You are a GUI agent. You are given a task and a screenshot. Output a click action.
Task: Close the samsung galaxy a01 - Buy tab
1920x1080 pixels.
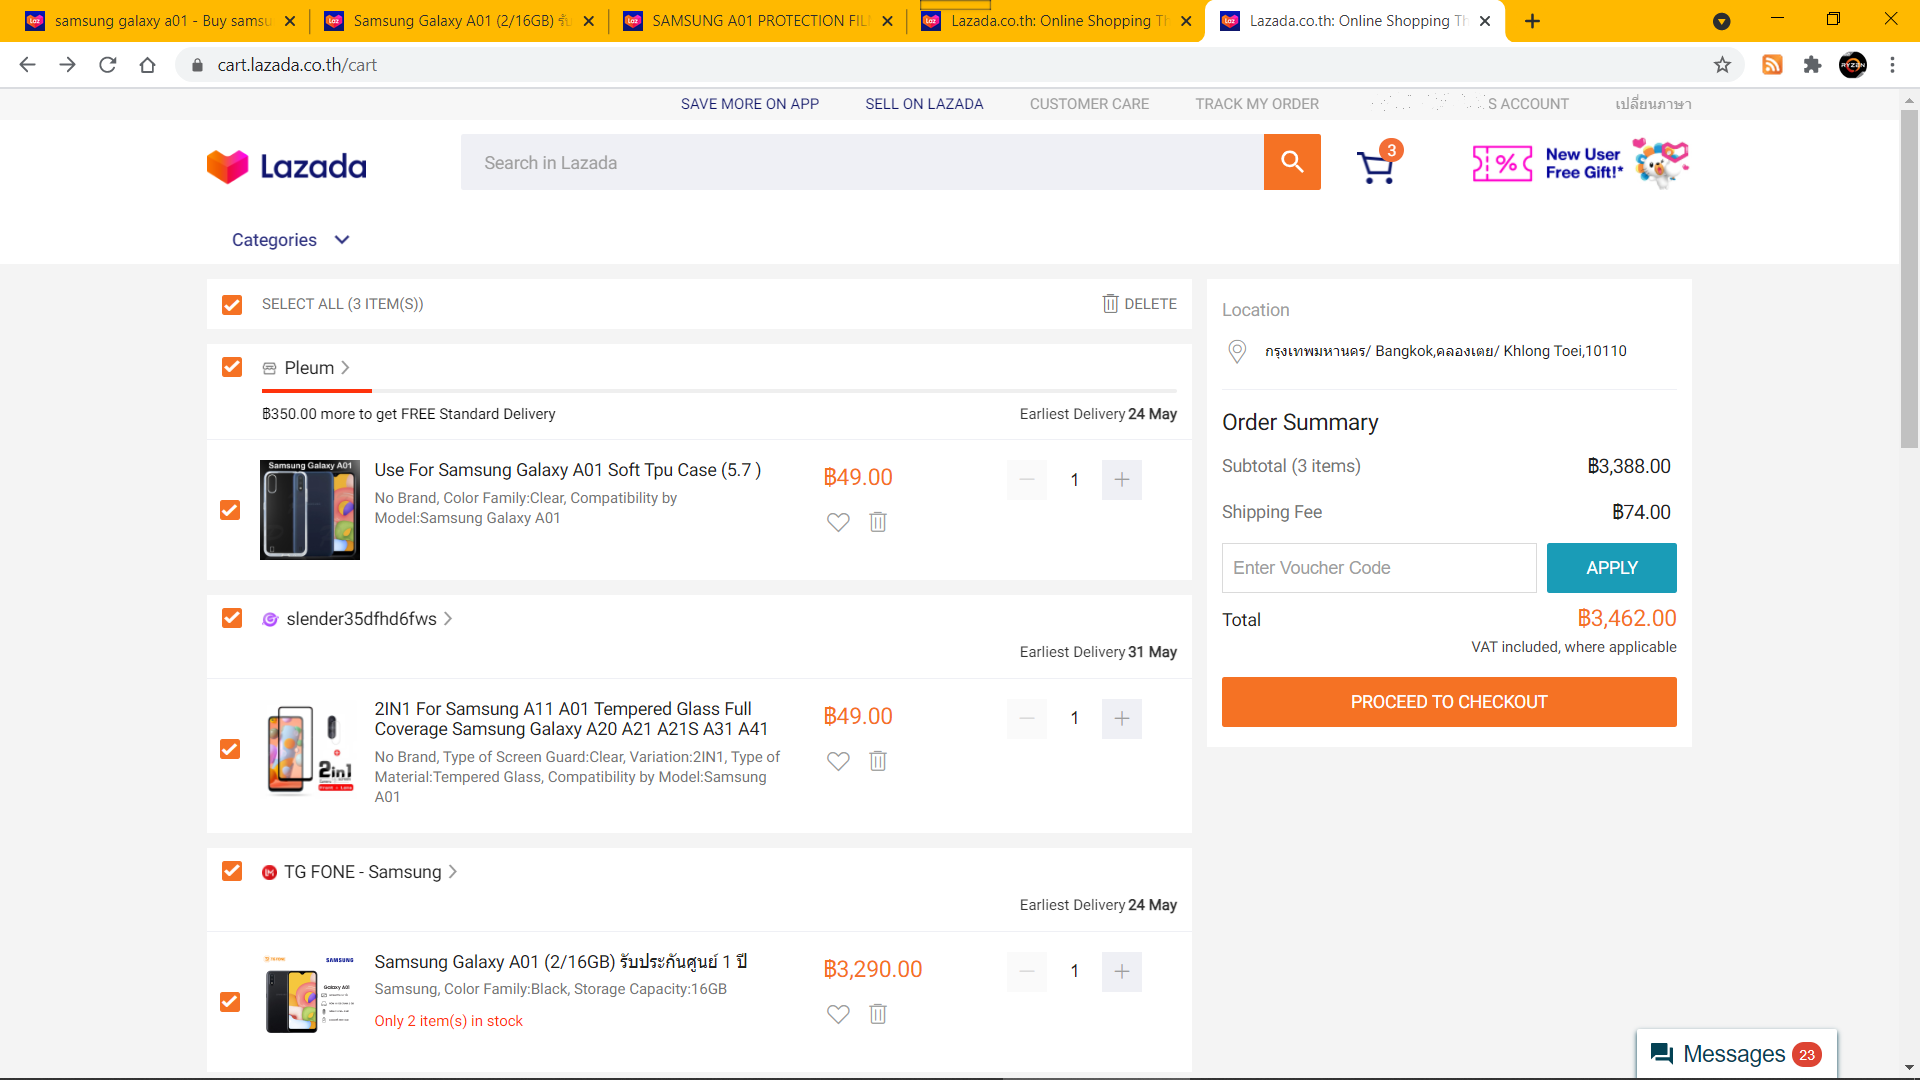pyautogui.click(x=290, y=21)
